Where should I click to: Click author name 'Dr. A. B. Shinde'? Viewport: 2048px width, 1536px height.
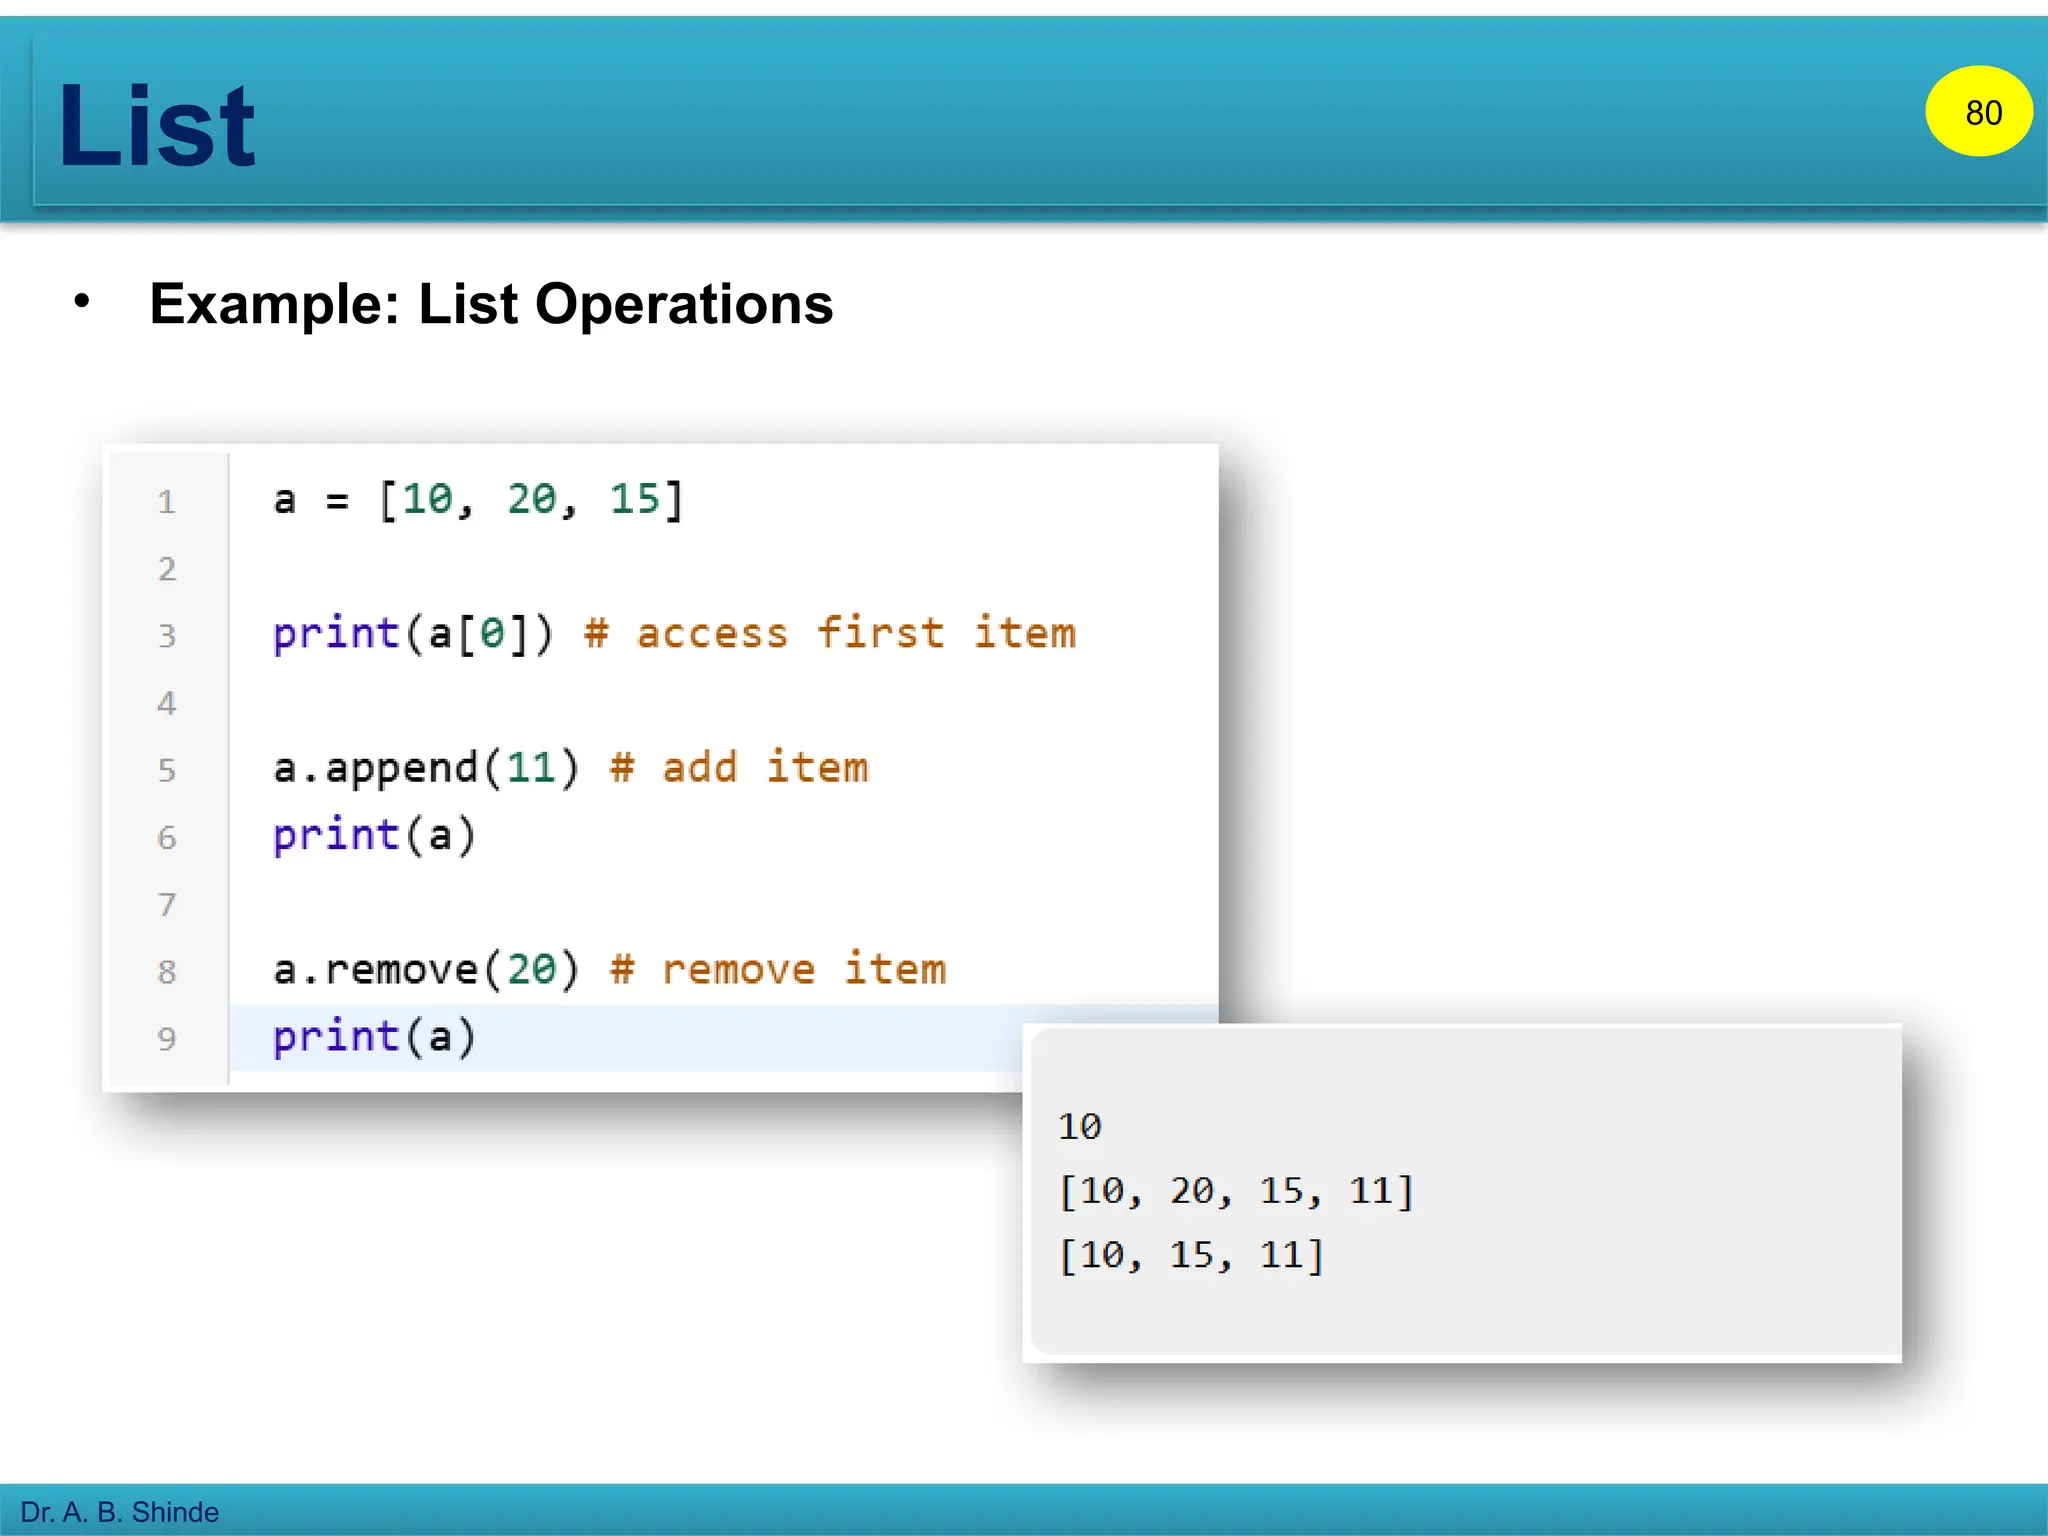click(x=120, y=1512)
